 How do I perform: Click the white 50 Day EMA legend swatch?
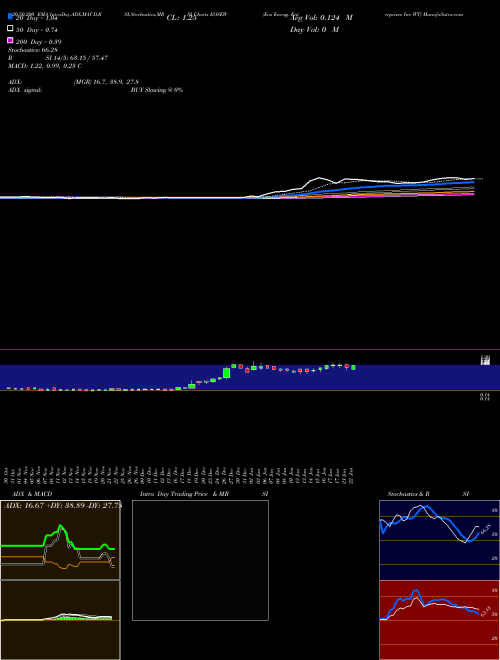point(10,29)
